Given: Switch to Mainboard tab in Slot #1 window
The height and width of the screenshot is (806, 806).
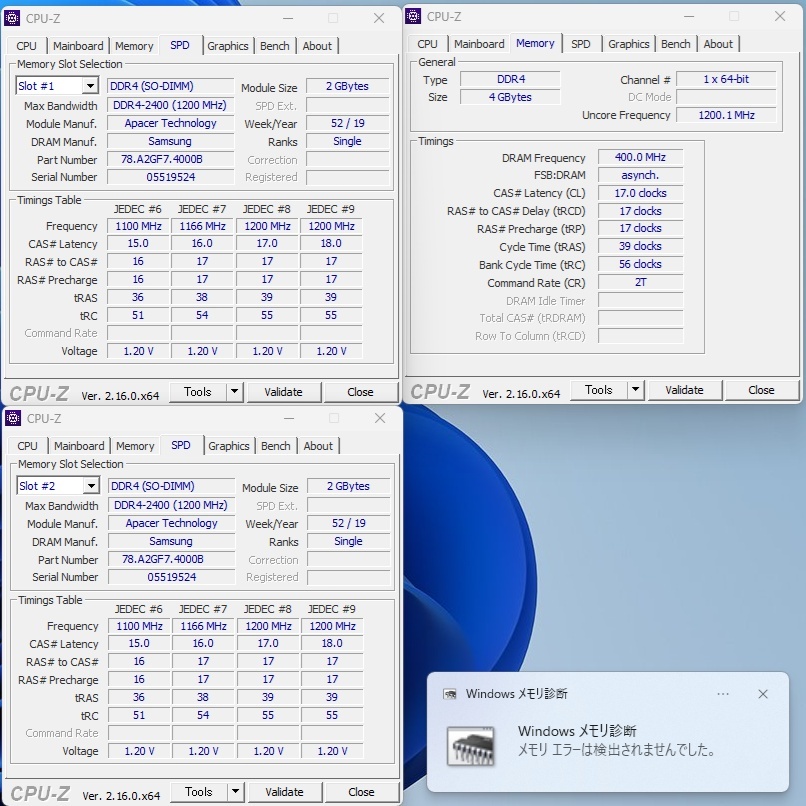Looking at the screenshot, I should click(78, 46).
